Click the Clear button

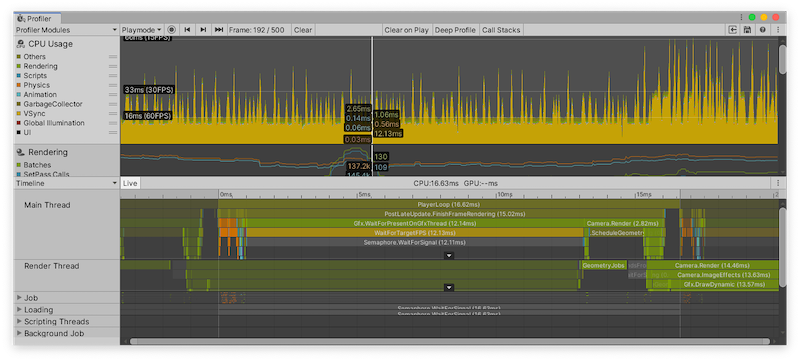pos(303,30)
